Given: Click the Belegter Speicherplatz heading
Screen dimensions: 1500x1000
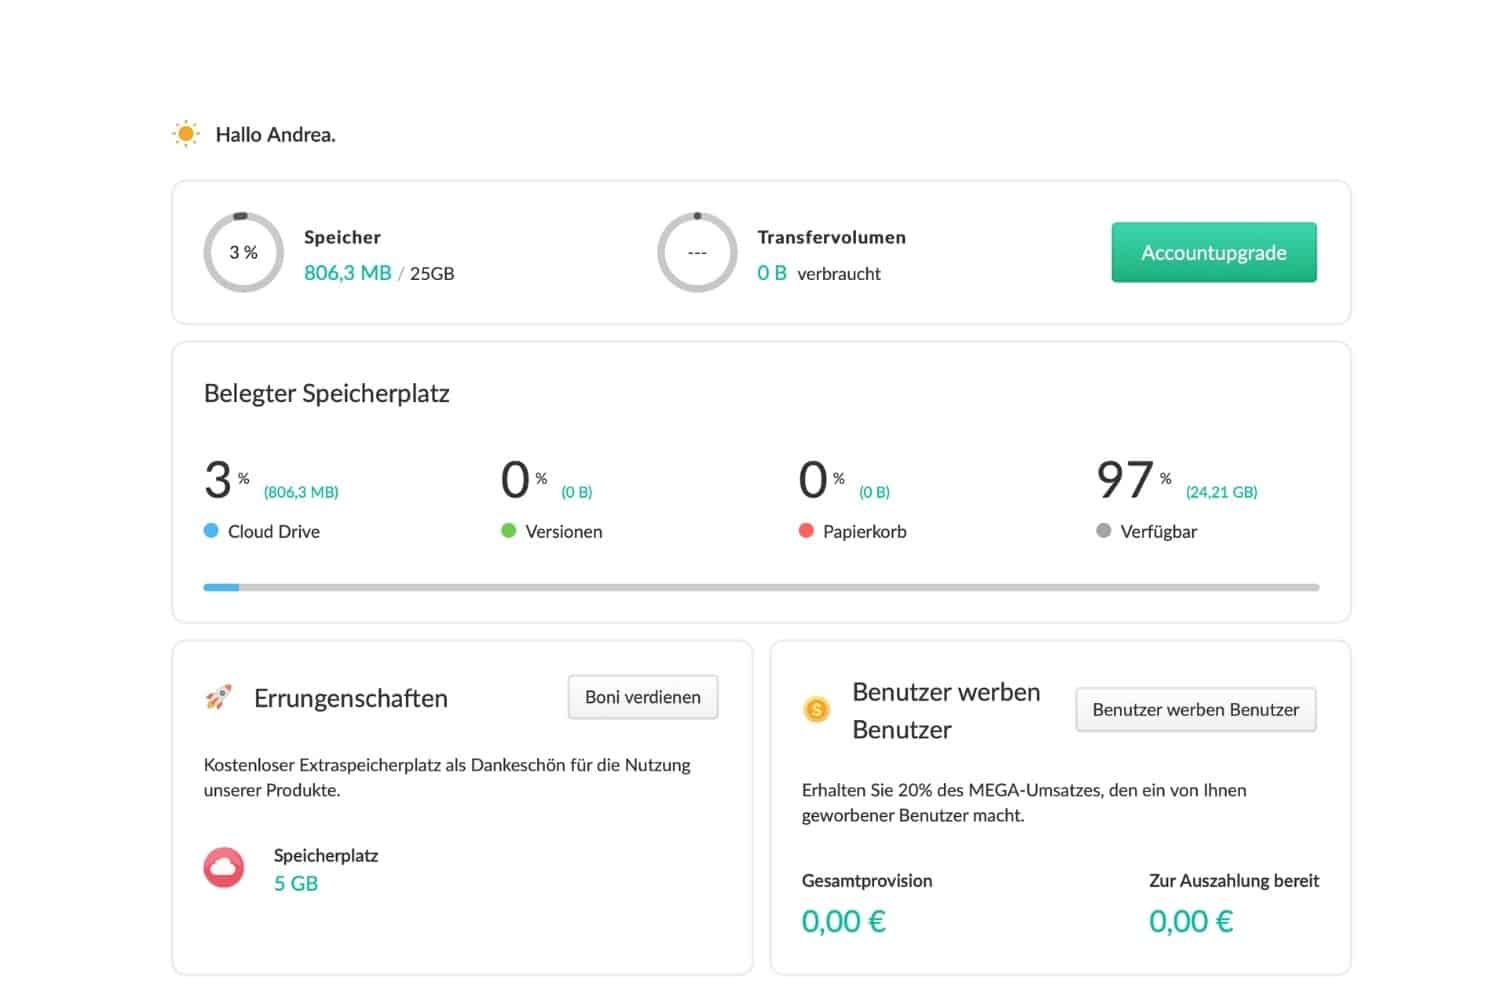Looking at the screenshot, I should click(327, 393).
